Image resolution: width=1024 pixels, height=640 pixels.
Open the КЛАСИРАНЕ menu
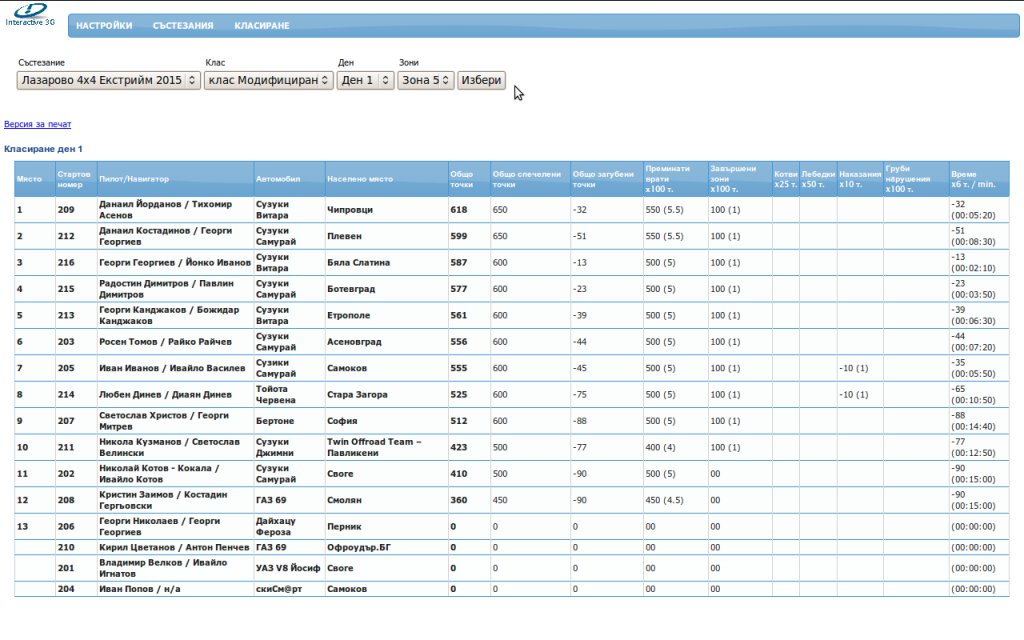coord(262,26)
